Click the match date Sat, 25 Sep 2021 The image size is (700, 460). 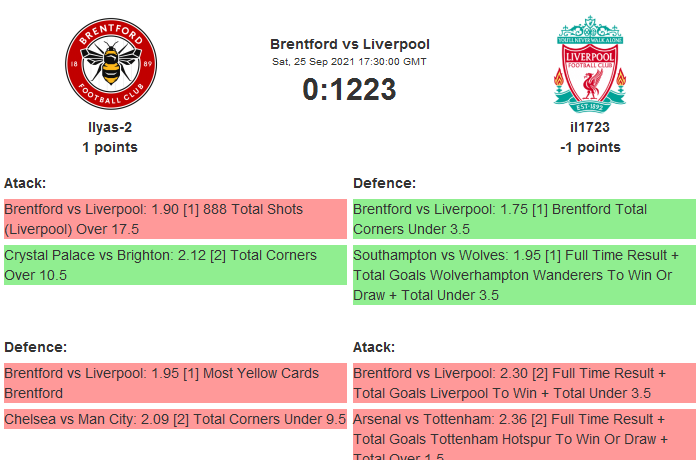point(350,62)
